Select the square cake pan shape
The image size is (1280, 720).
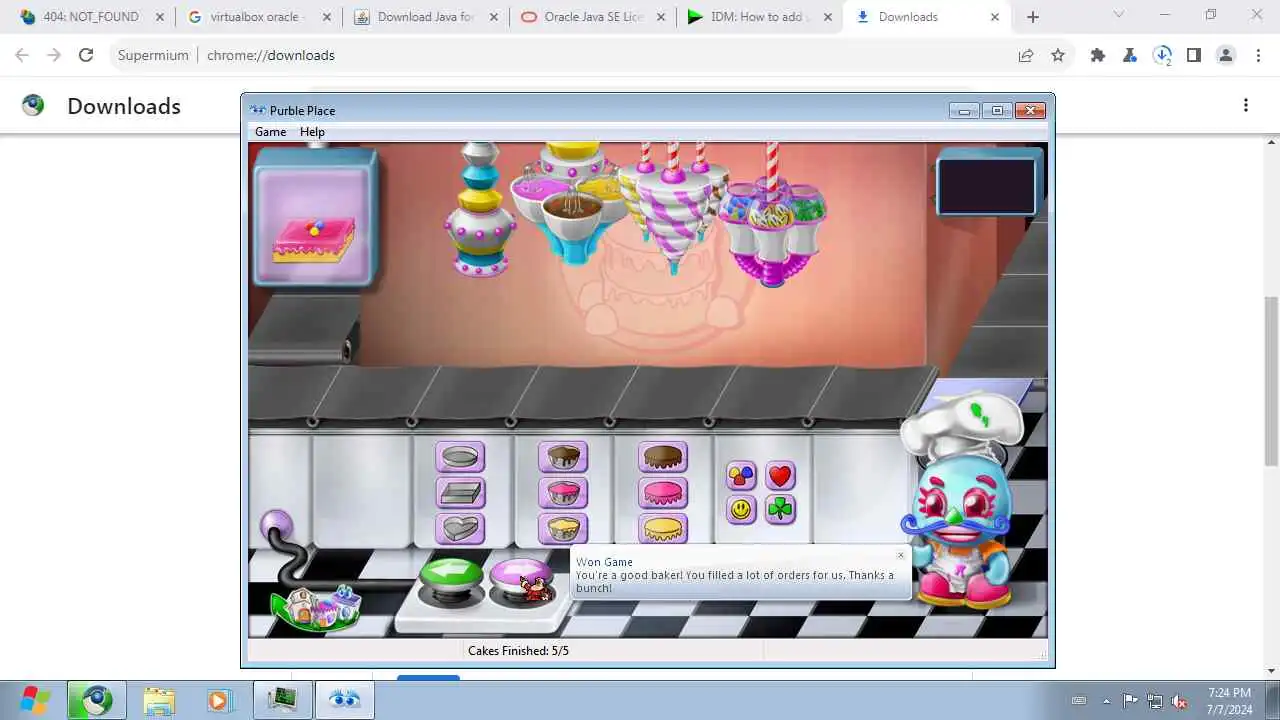(x=460, y=493)
